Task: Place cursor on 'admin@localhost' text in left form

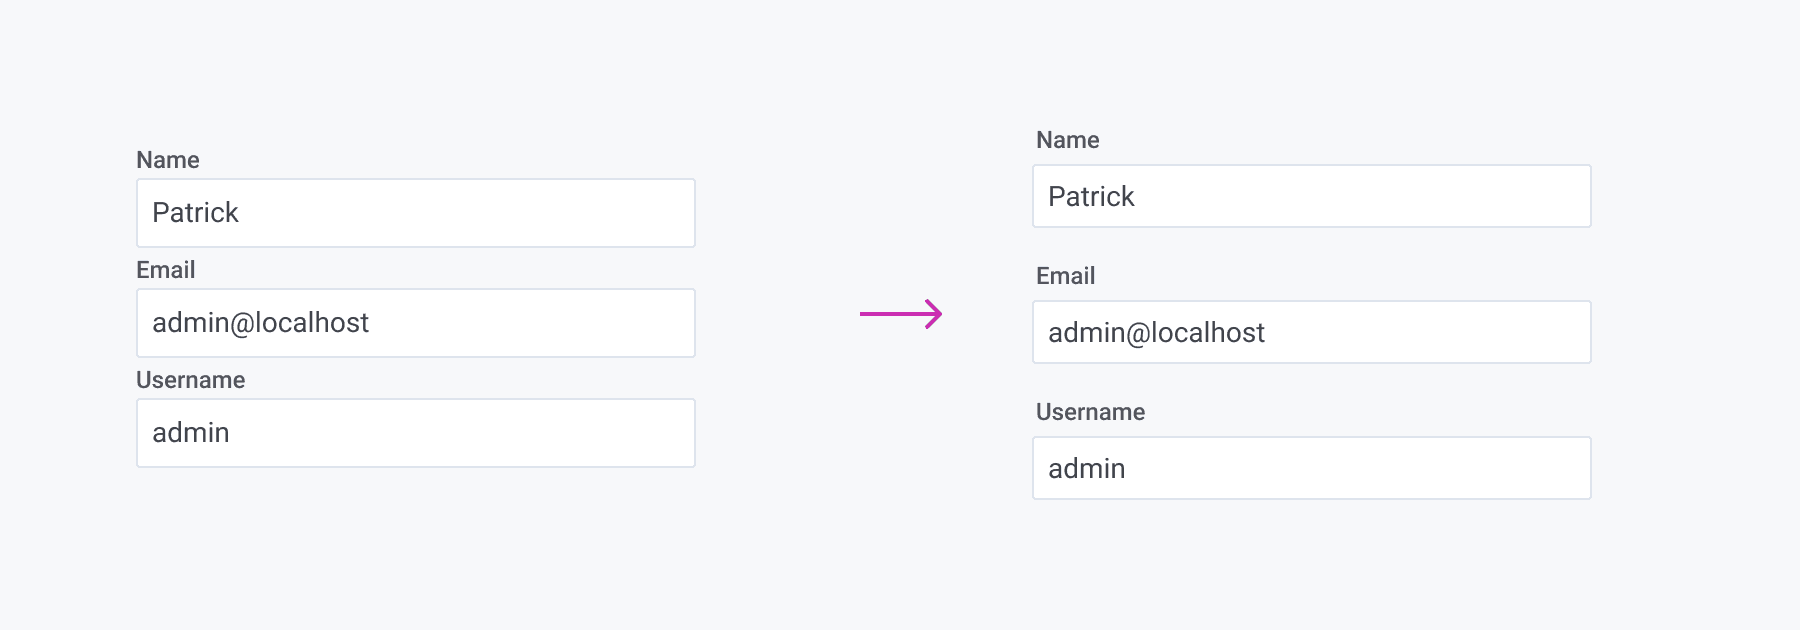Action: point(260,323)
